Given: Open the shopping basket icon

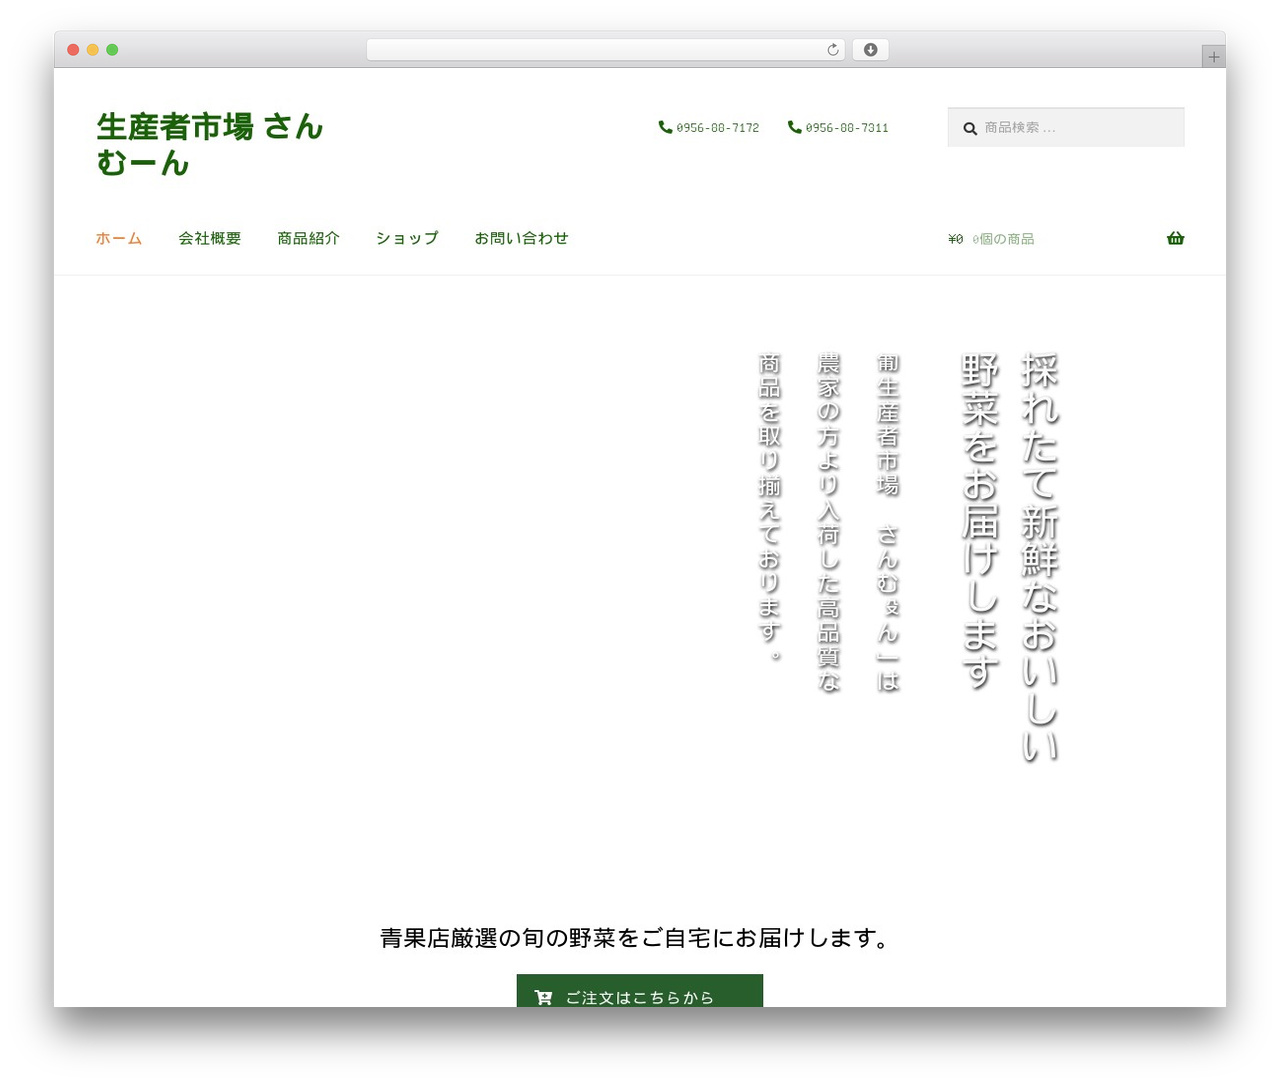Looking at the screenshot, I should [x=1175, y=238].
